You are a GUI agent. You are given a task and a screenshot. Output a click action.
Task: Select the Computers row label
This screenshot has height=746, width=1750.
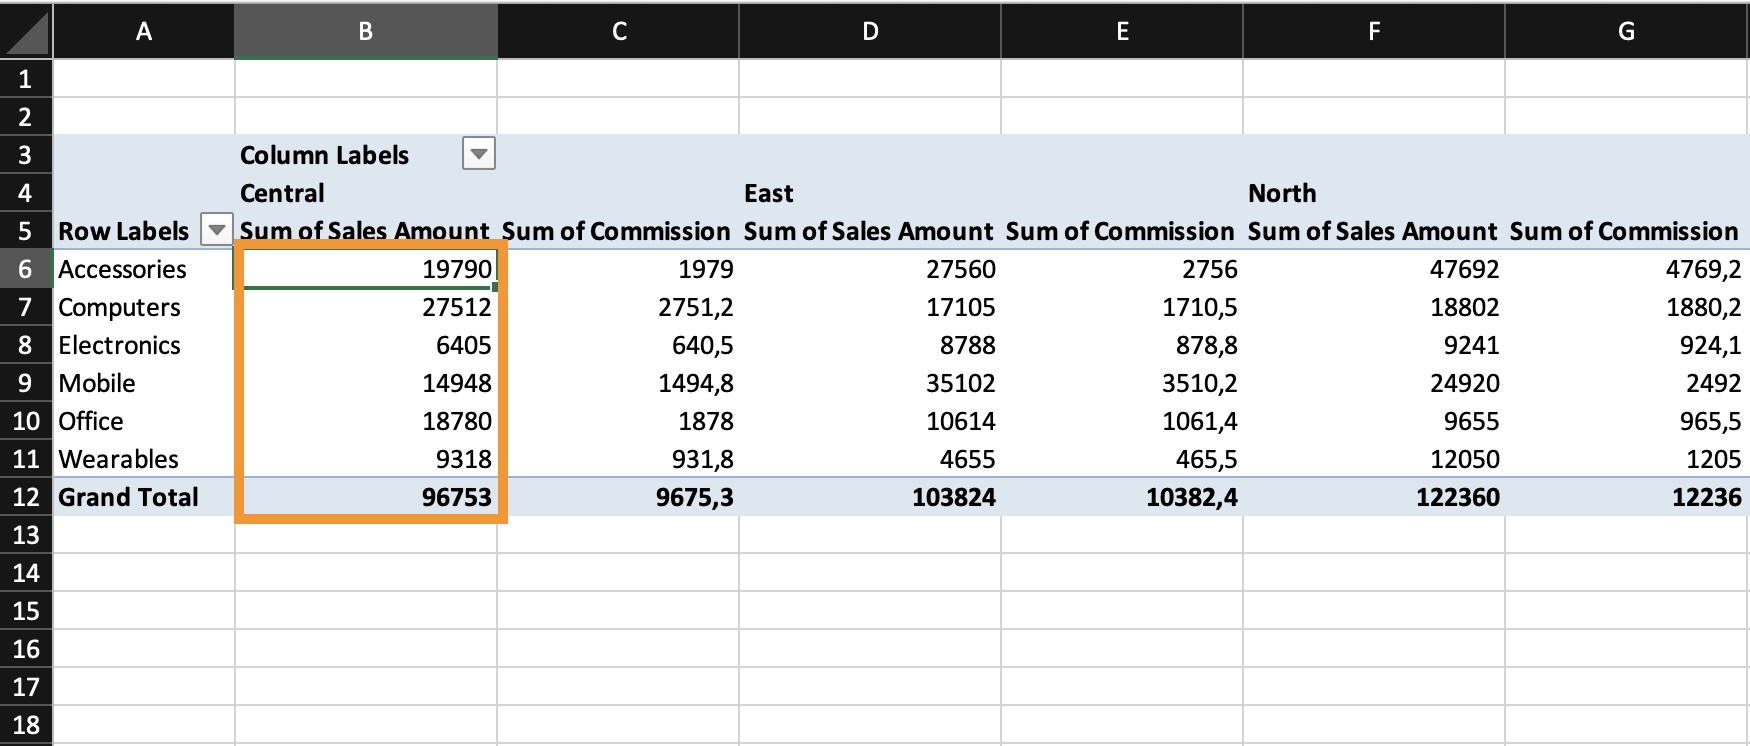(119, 307)
